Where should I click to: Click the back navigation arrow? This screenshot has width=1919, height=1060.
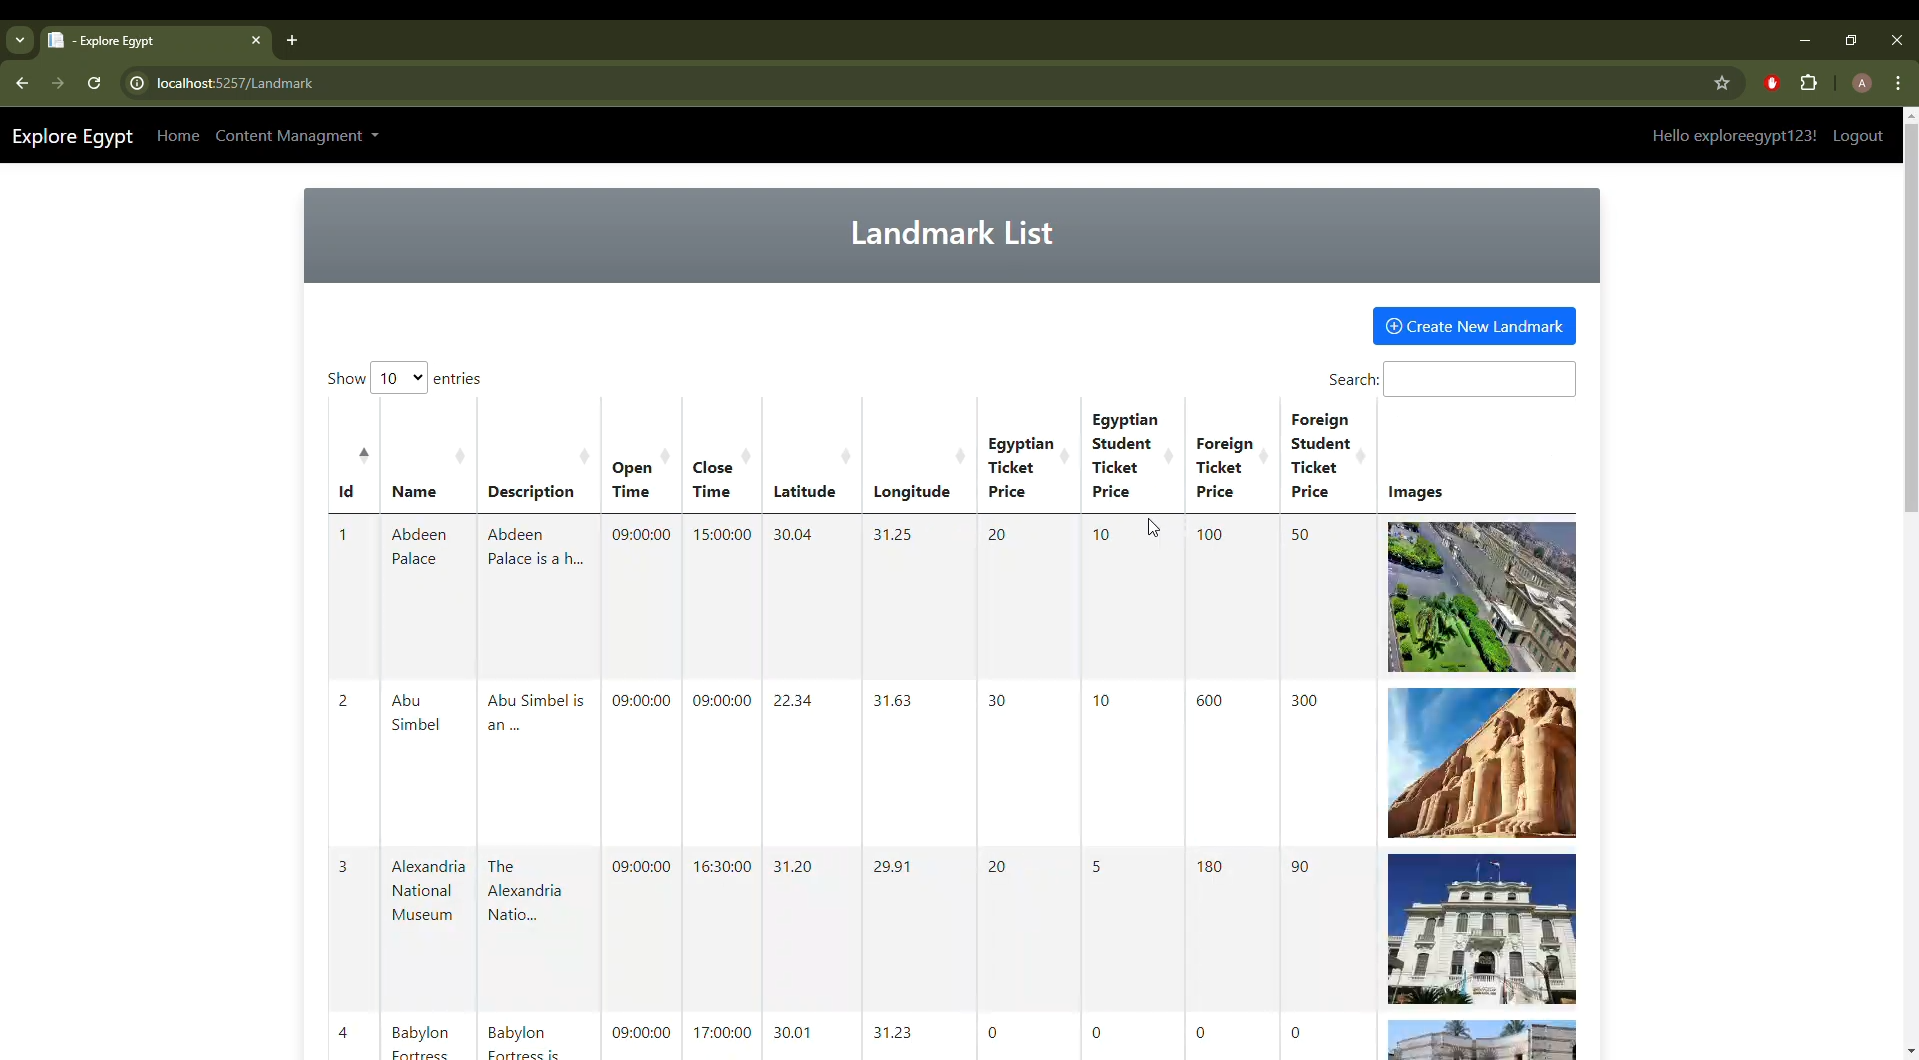pos(22,83)
